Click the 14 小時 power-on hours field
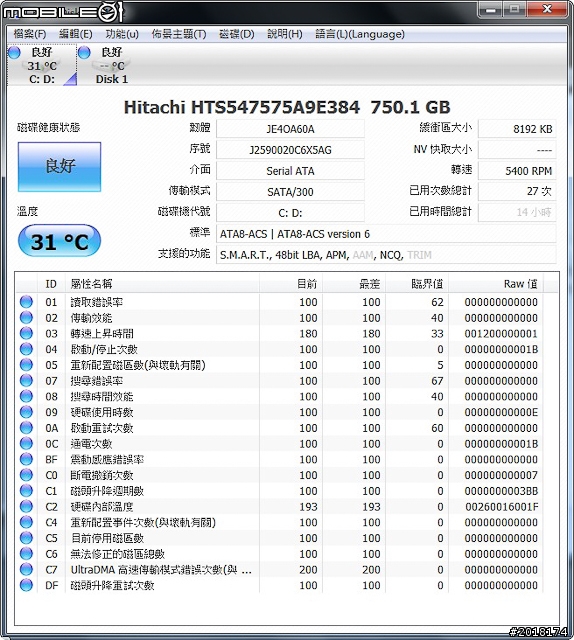The width and height of the screenshot is (574, 640). pos(517,212)
